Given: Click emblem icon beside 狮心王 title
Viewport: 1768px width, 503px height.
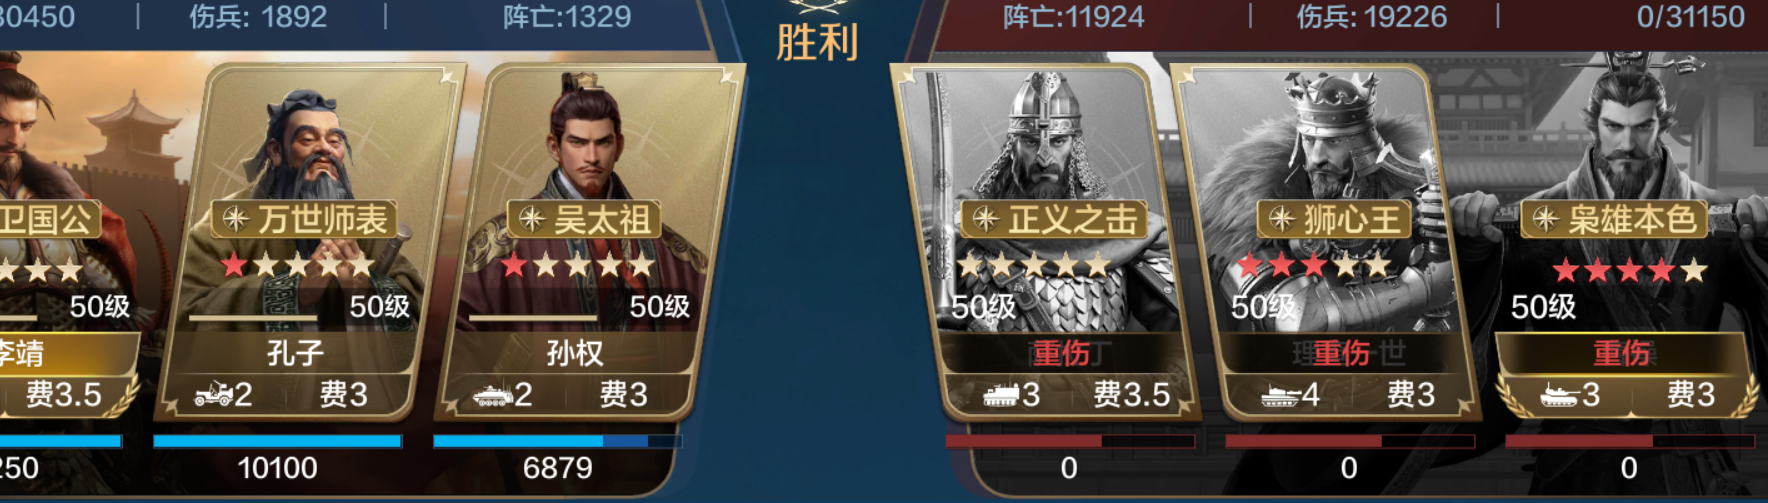Looking at the screenshot, I should [x=1281, y=219].
